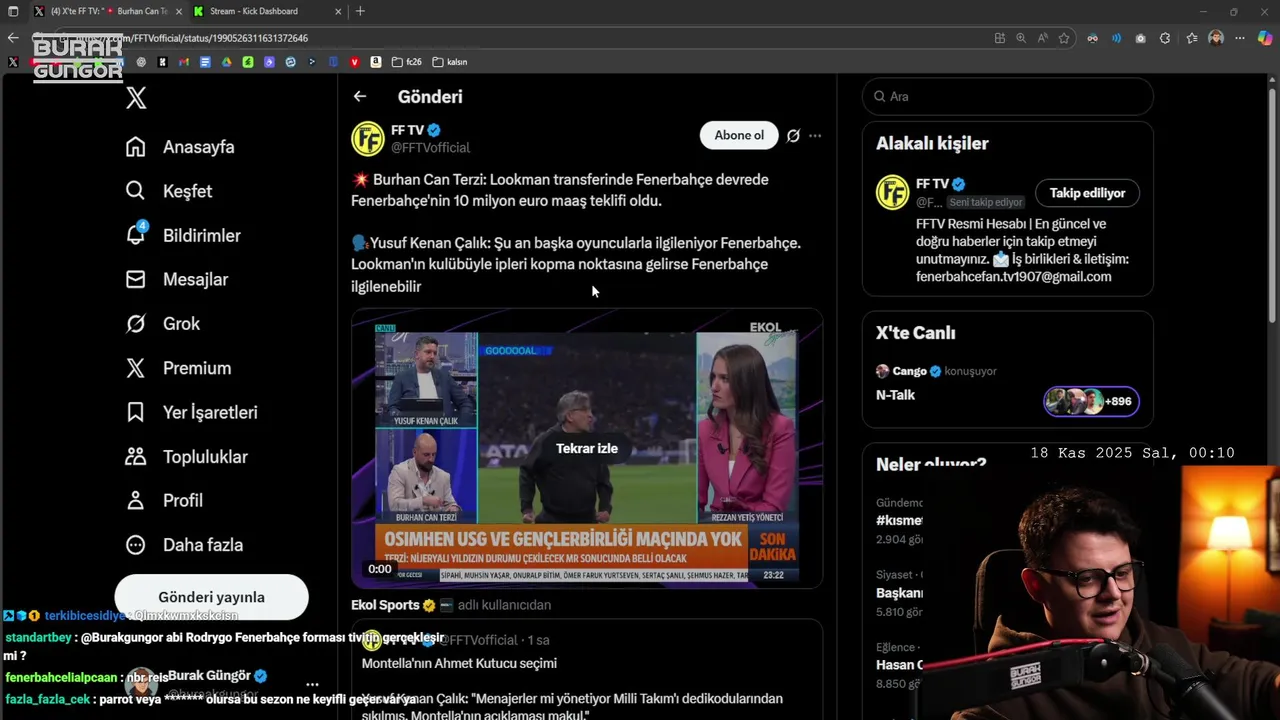Click the +896 listeners badge
Viewport: 1280px width, 720px height.
click(1091, 401)
